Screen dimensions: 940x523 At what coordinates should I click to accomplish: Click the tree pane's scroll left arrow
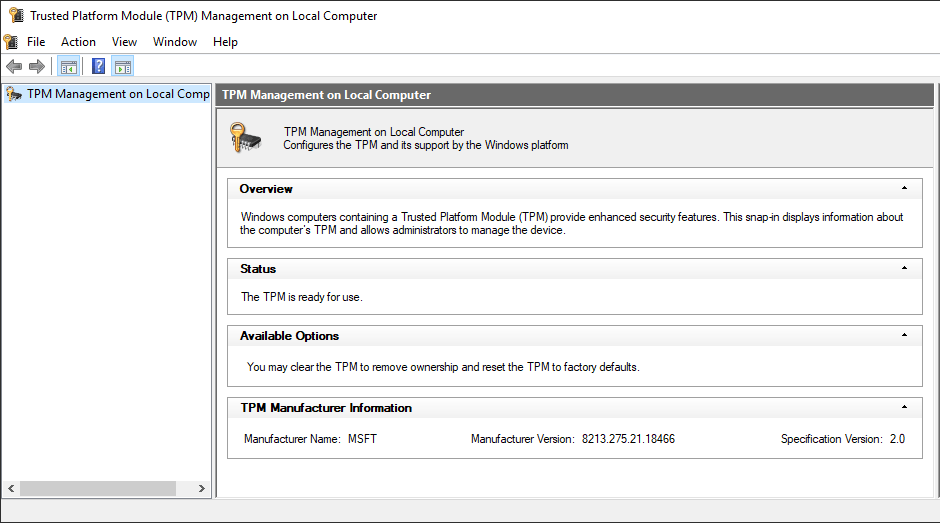coord(11,489)
